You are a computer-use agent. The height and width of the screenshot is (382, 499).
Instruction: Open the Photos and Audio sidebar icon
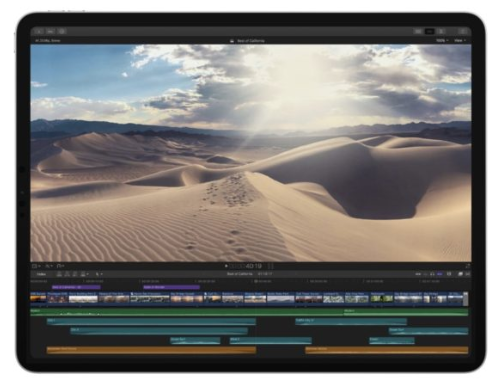coord(50,31)
